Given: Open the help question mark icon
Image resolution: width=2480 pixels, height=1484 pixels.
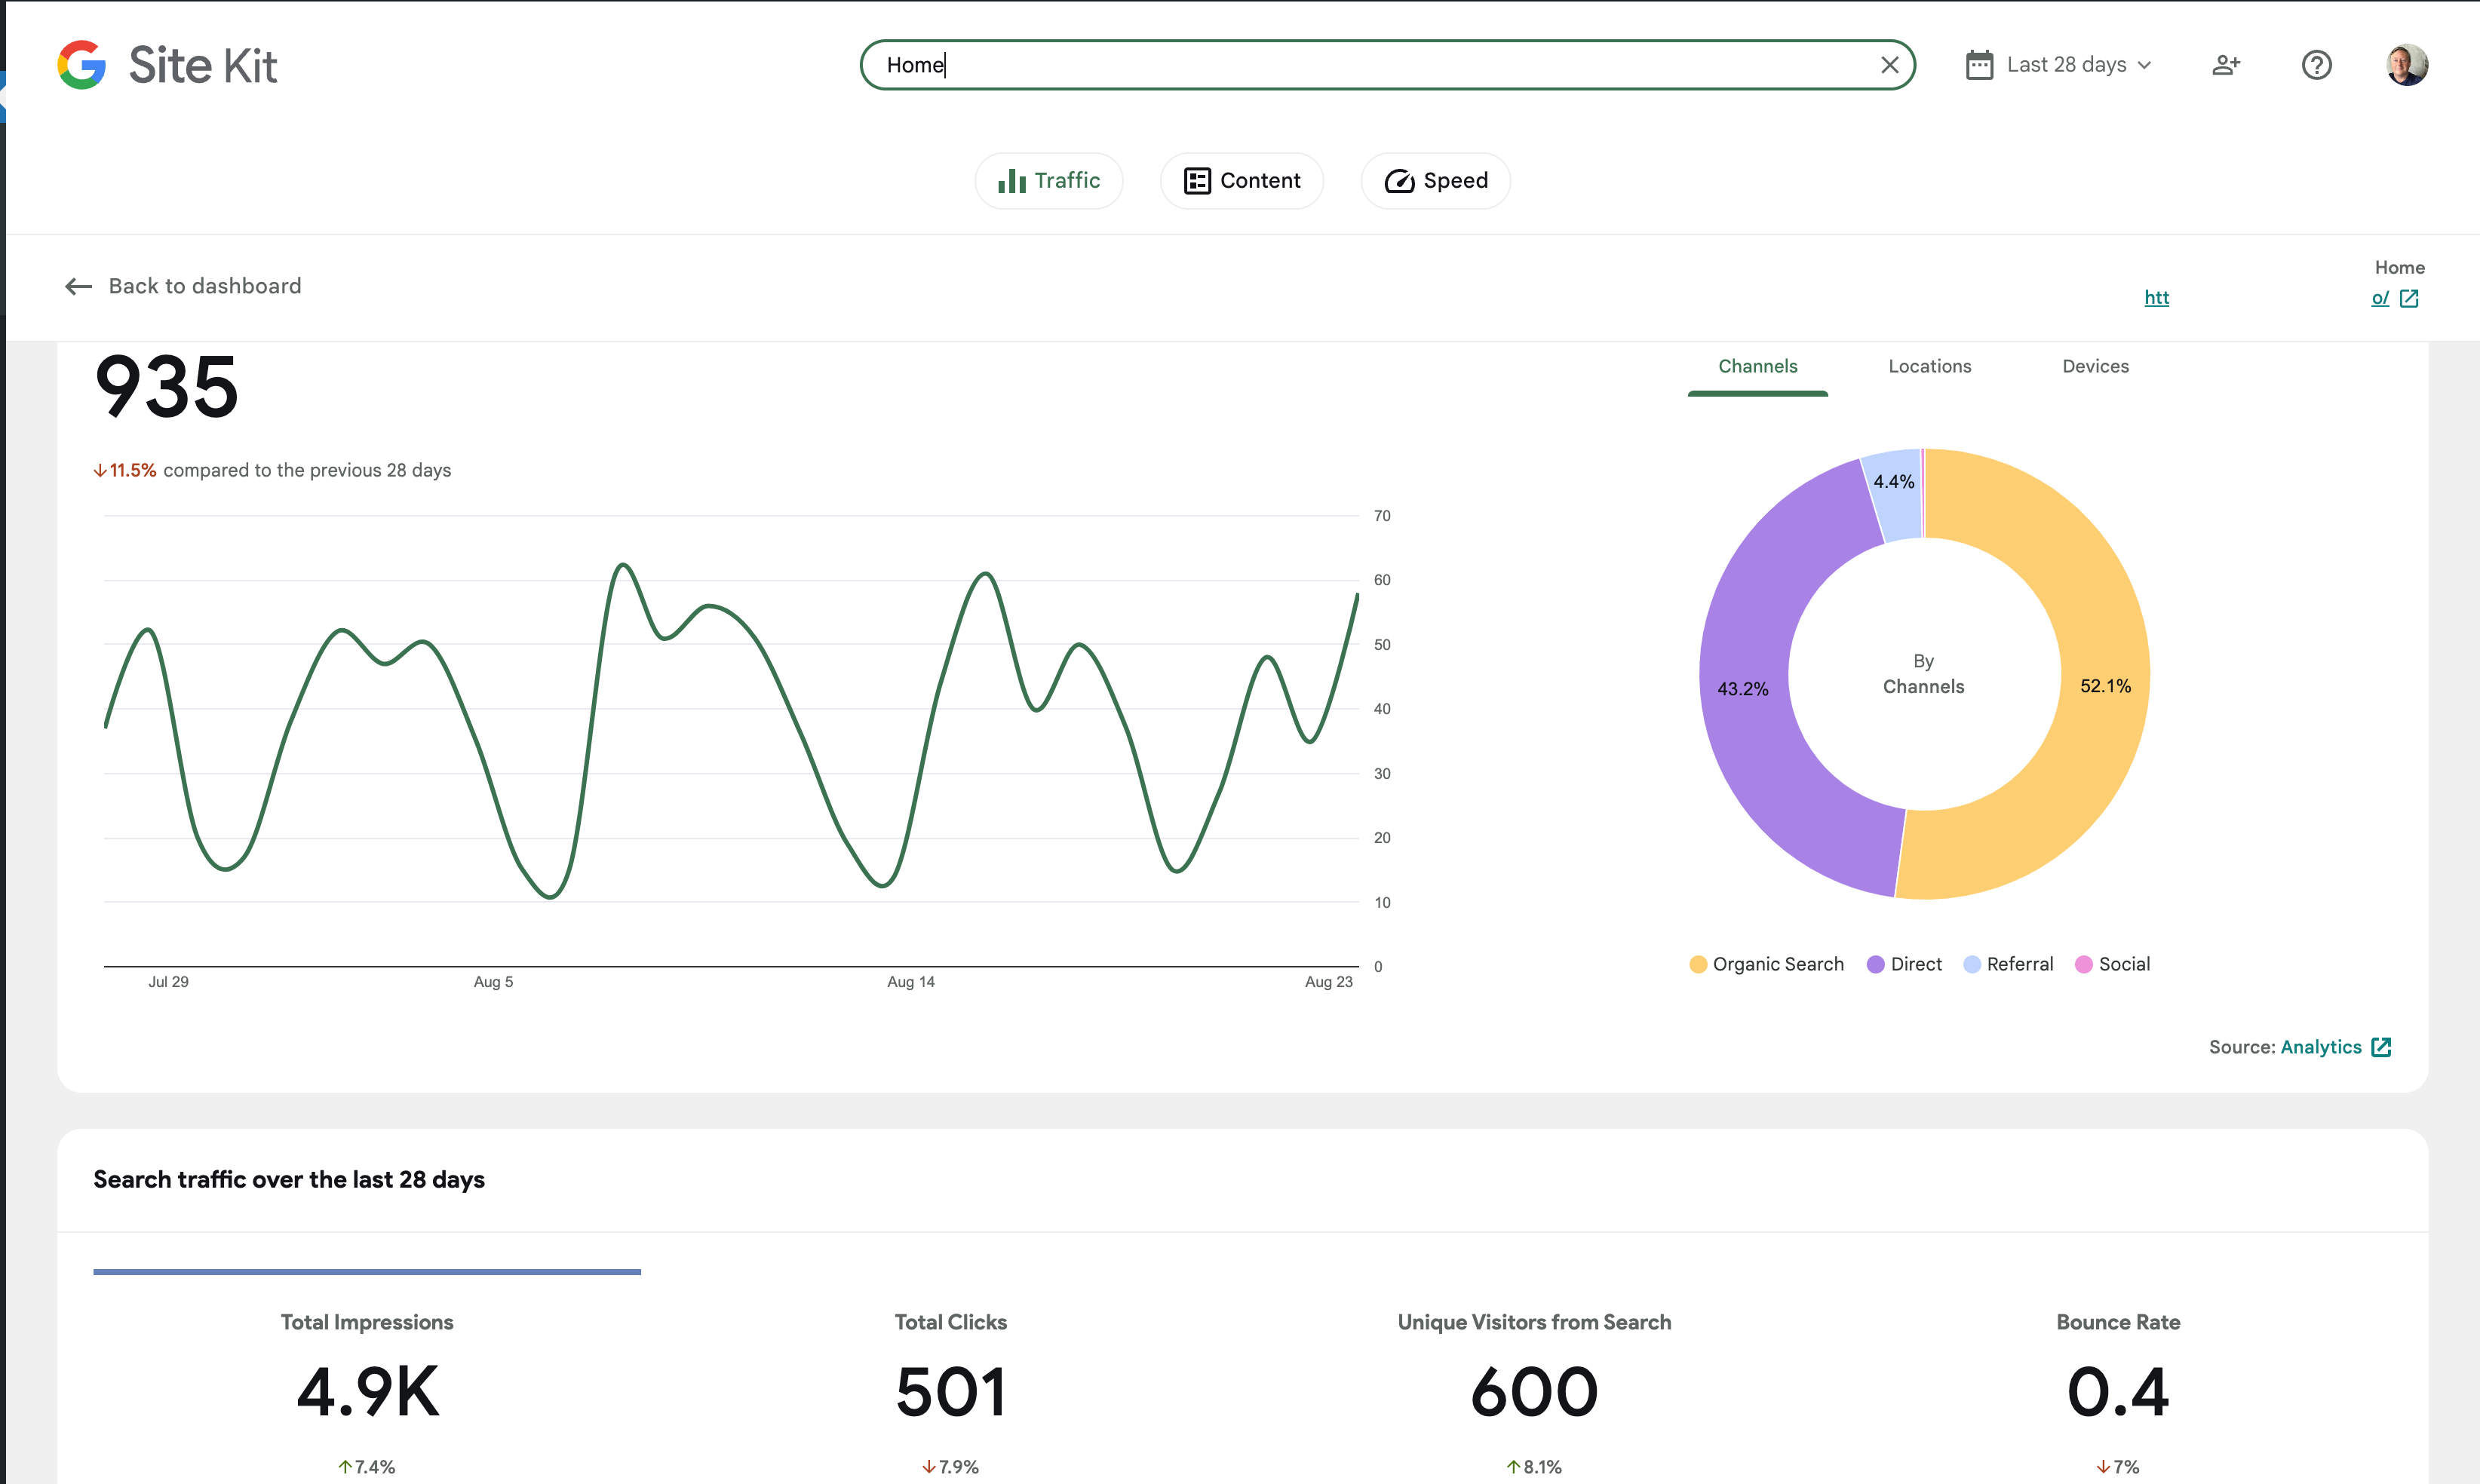Looking at the screenshot, I should [x=2317, y=64].
